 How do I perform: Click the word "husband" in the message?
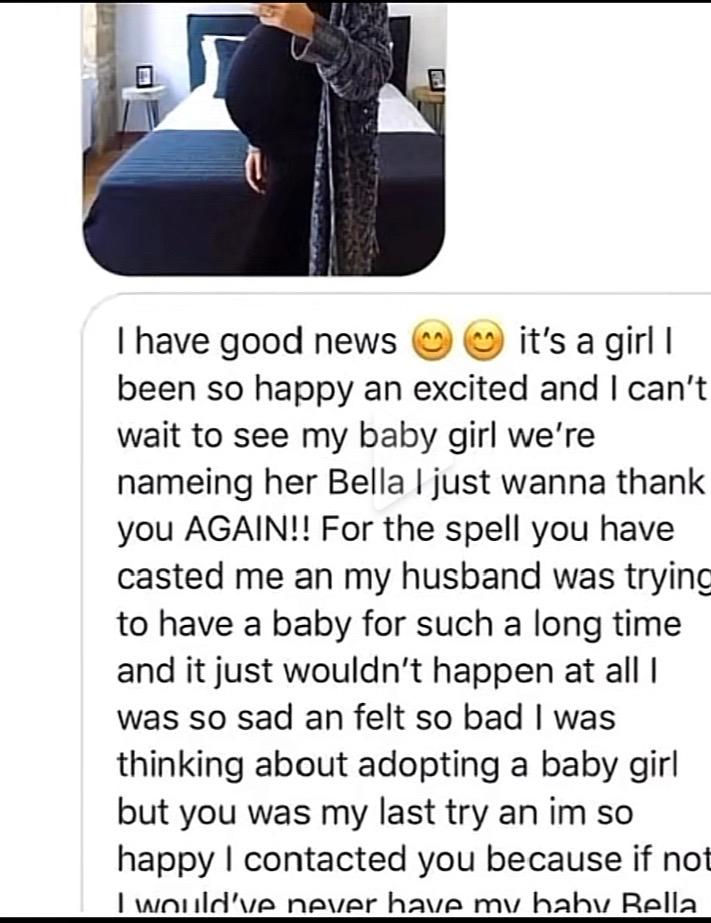[x=471, y=576]
